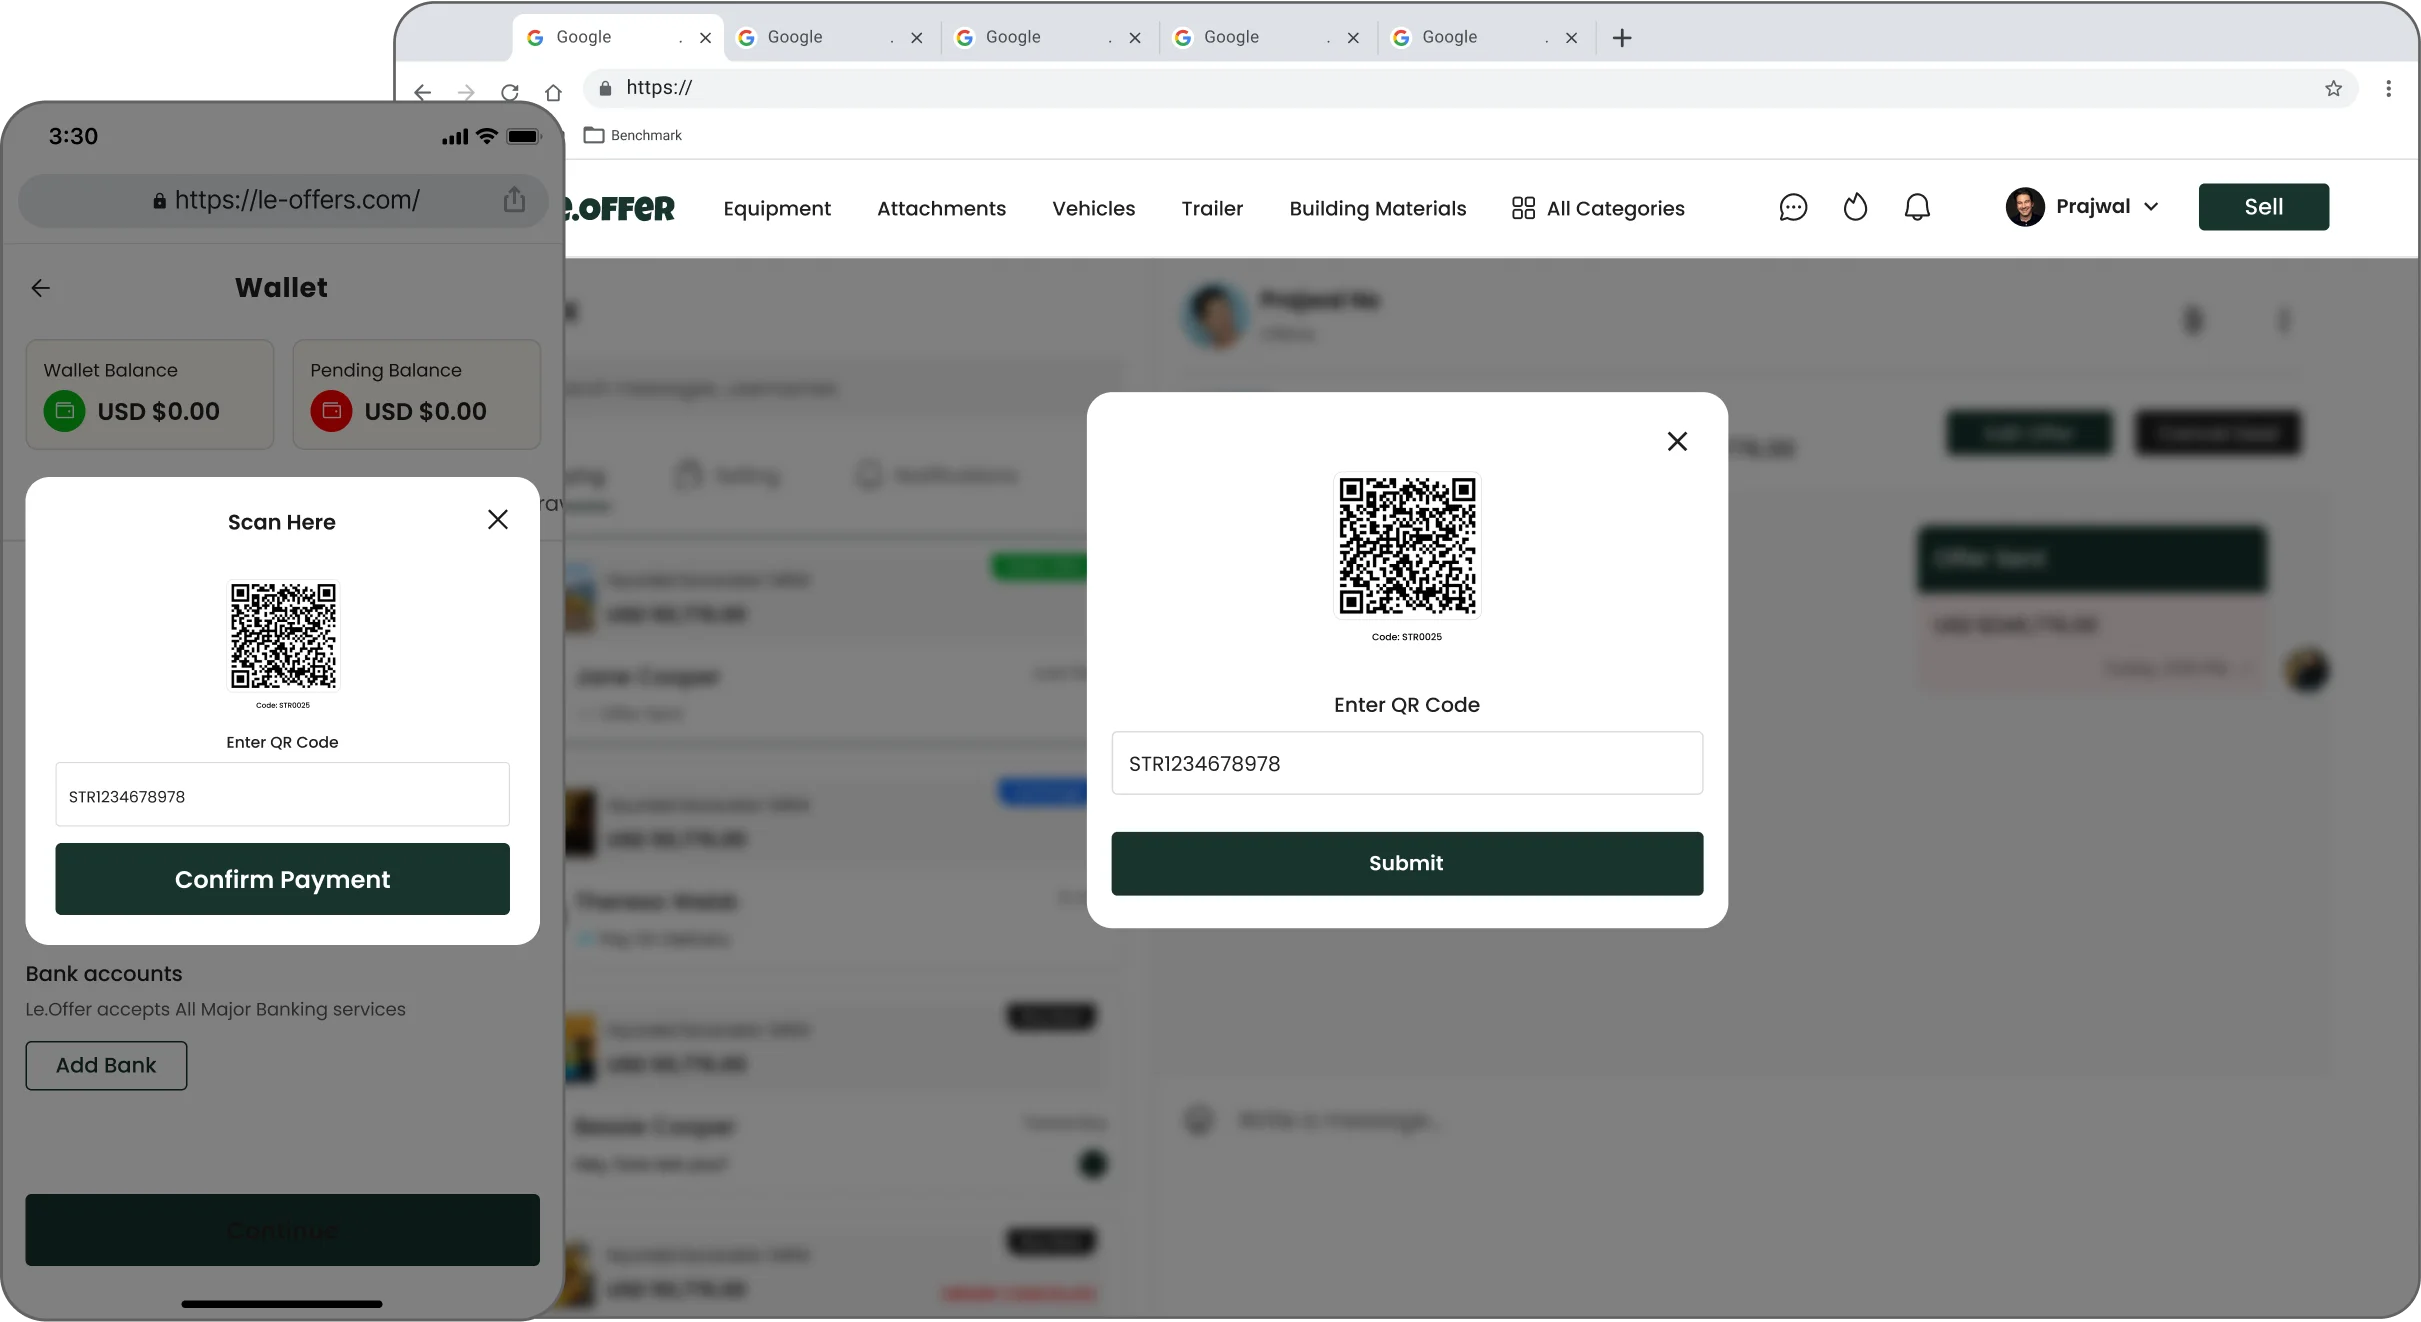The image size is (2421, 1322).
Task: Open the browser home page
Action: tap(553, 92)
